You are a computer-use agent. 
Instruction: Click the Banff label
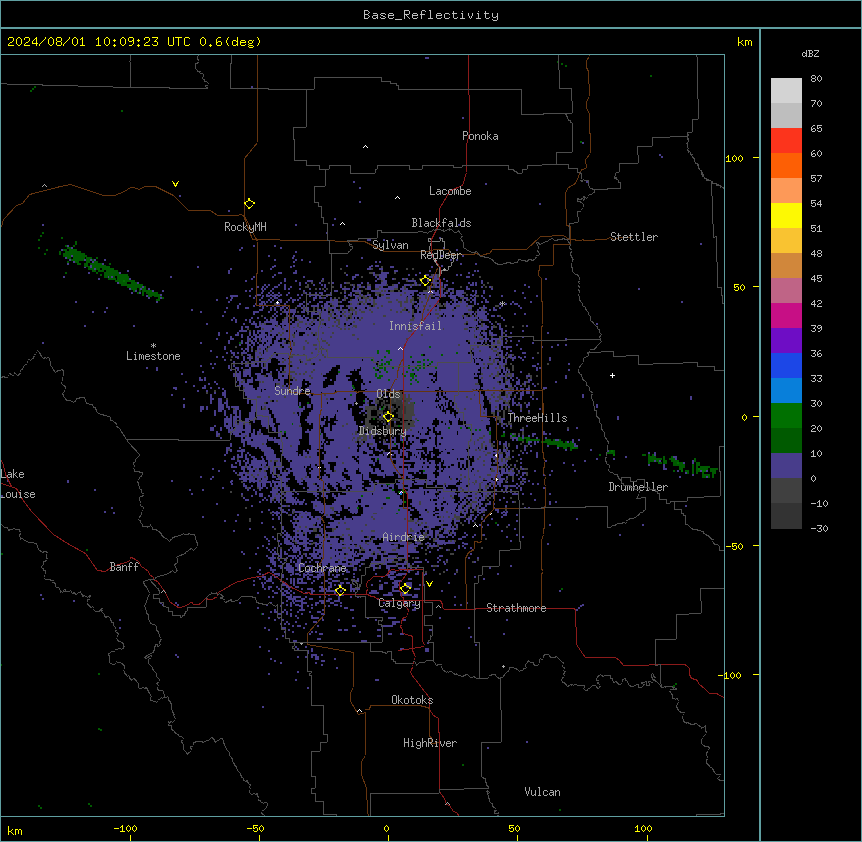pyautogui.click(x=124, y=567)
